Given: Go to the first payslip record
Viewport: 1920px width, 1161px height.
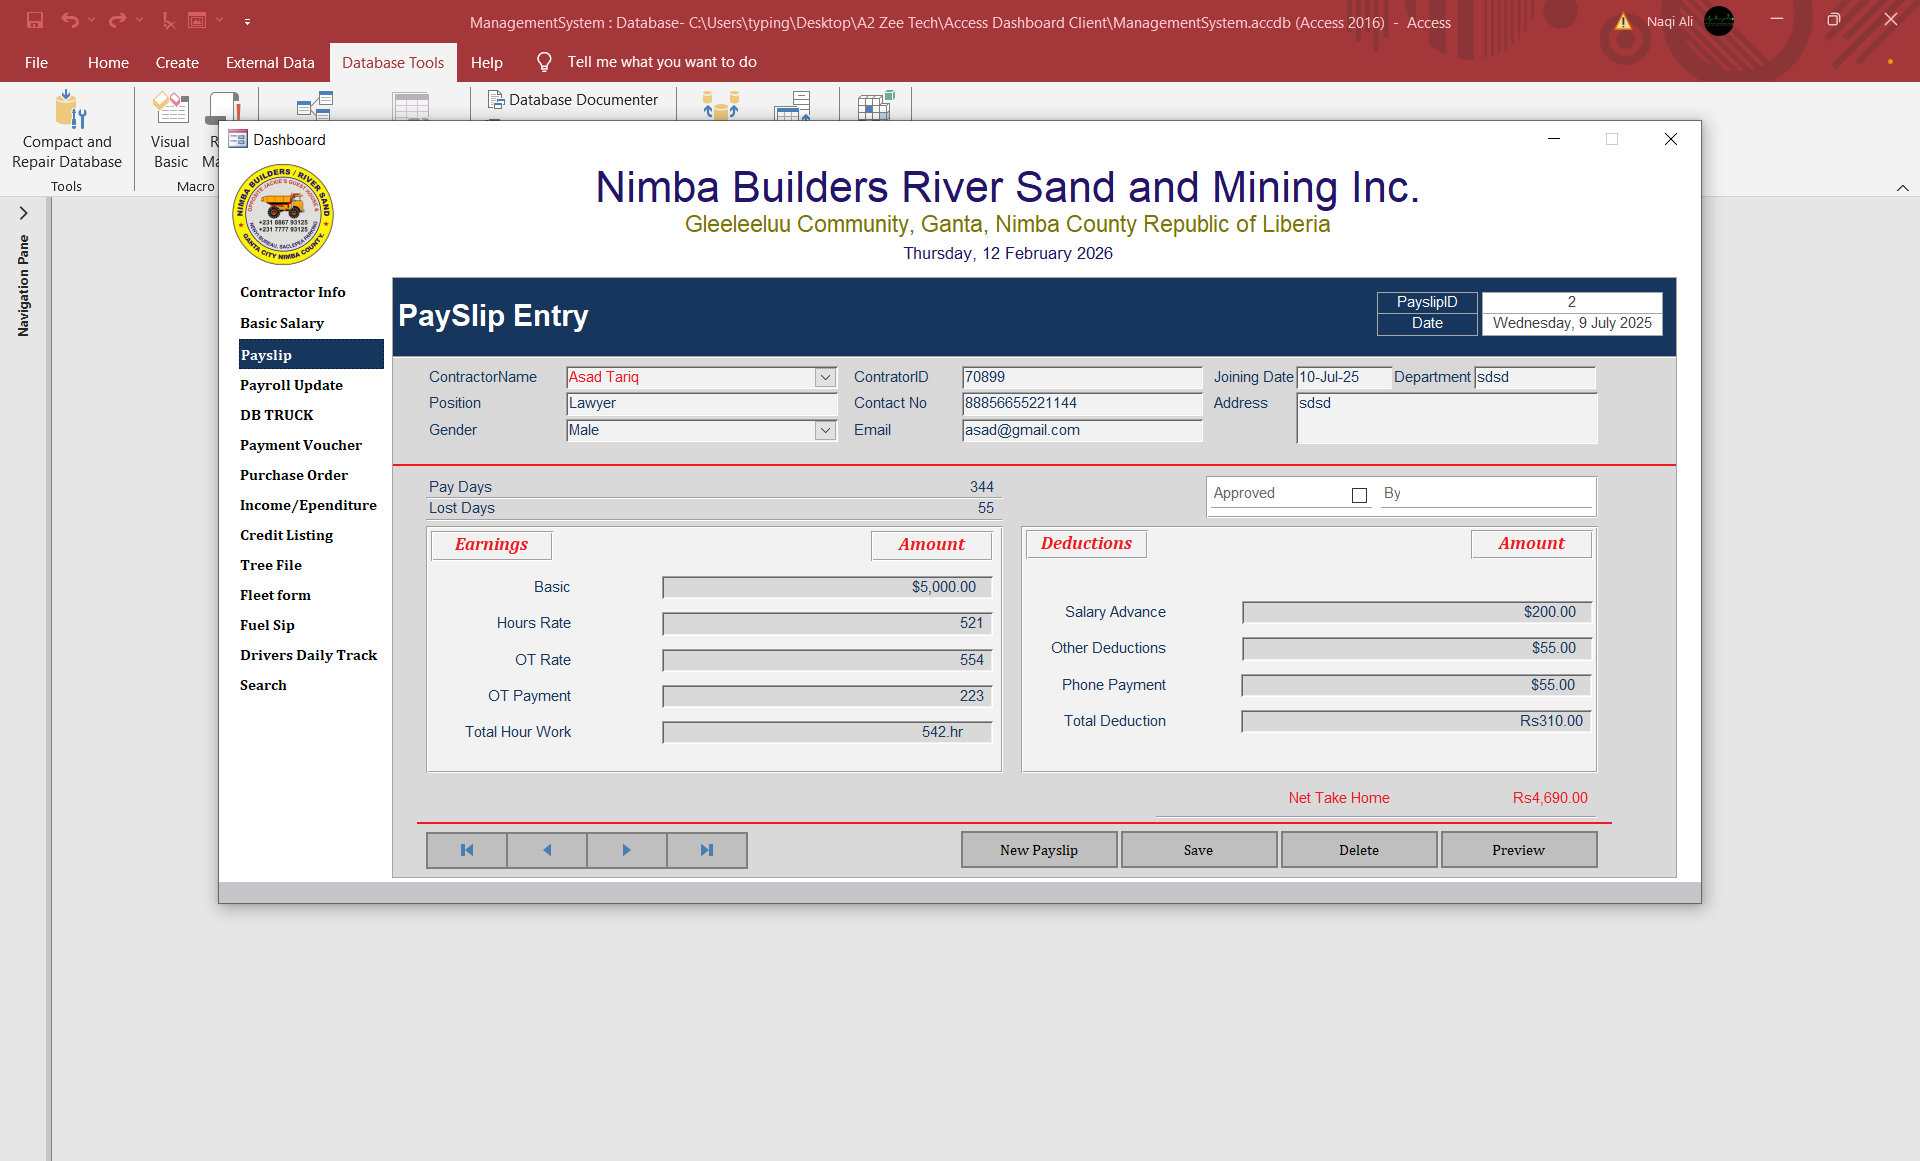Looking at the screenshot, I should click(x=467, y=850).
